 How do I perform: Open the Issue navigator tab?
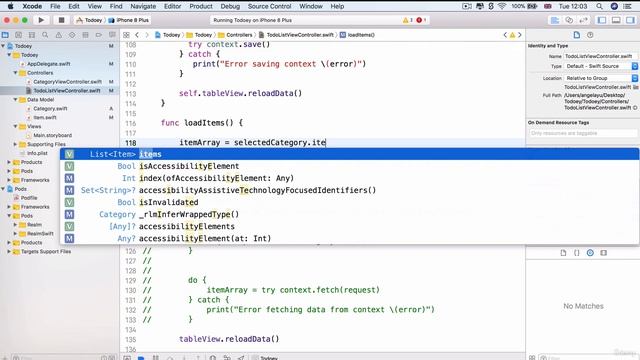[59, 35]
